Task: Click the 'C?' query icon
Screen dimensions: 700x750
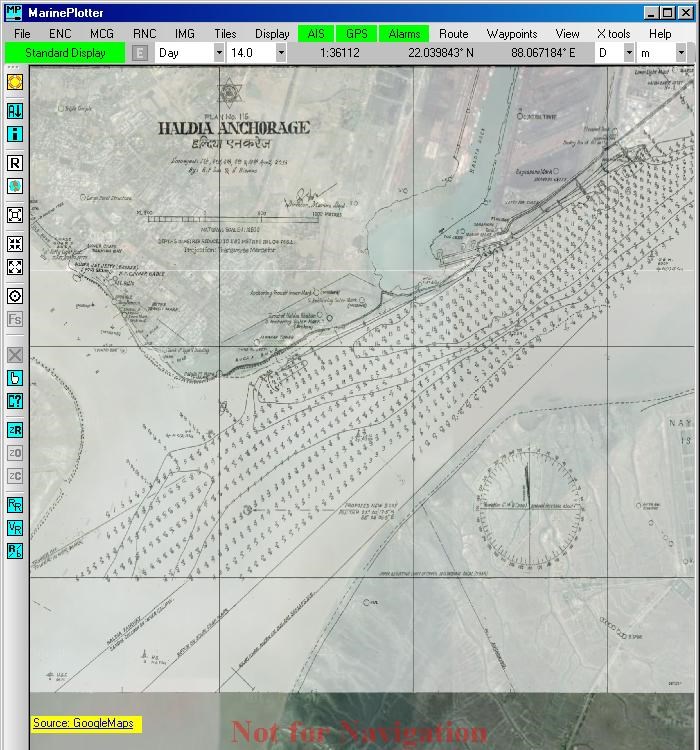Action: [x=15, y=401]
